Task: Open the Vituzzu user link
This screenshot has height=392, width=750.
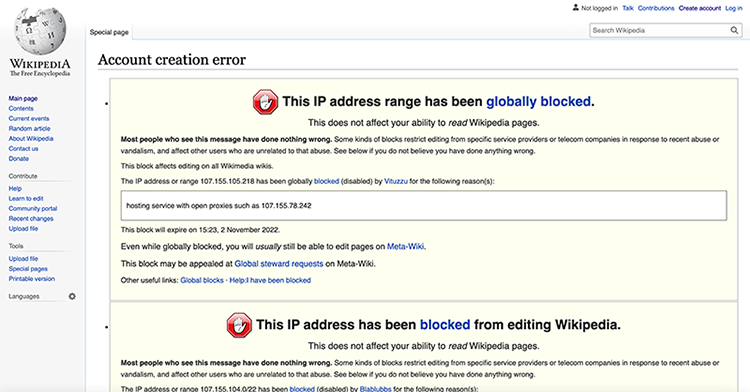Action: [396, 182]
